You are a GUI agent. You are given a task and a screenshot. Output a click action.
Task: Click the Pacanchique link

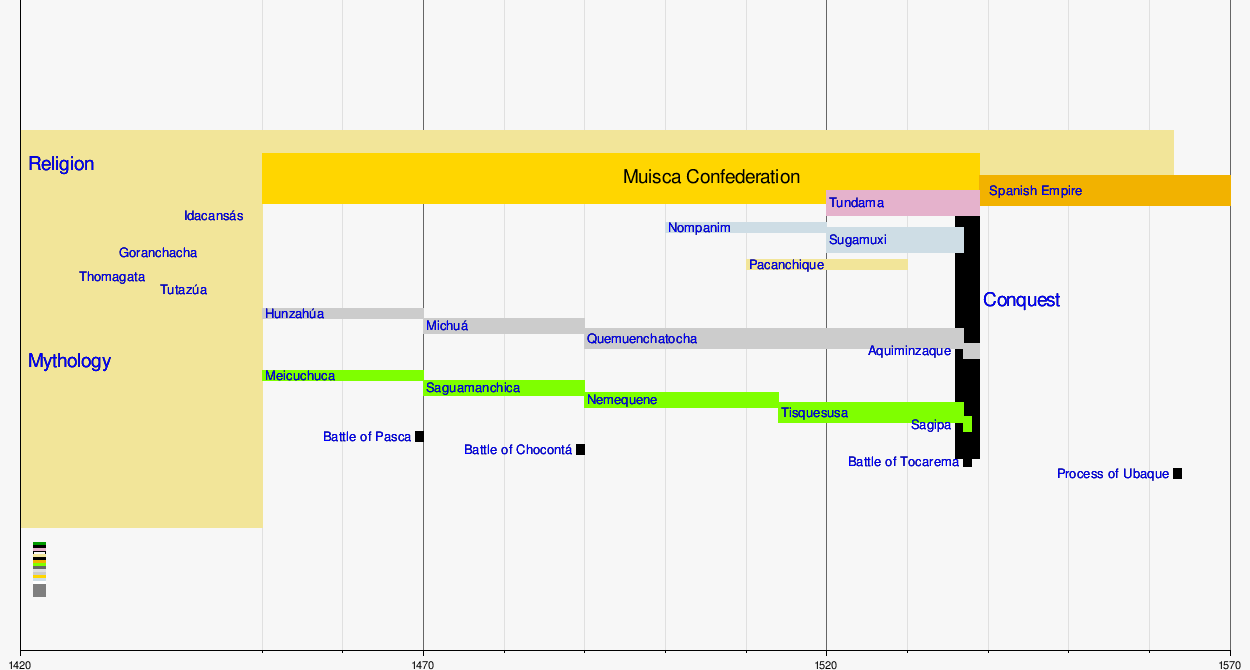[x=786, y=265]
